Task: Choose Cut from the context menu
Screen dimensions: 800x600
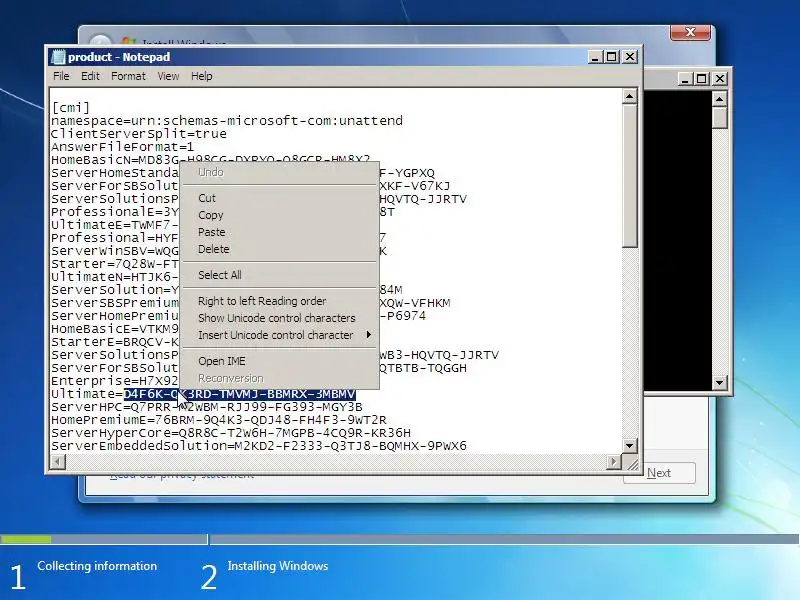Action: point(279,198)
